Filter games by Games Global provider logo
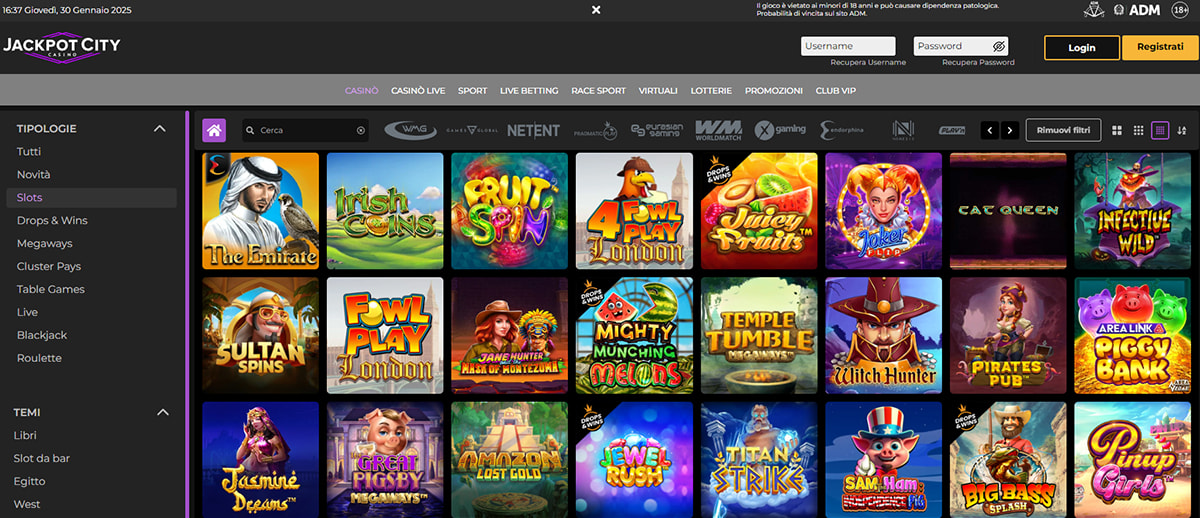Viewport: 1200px width, 518px height. (471, 130)
